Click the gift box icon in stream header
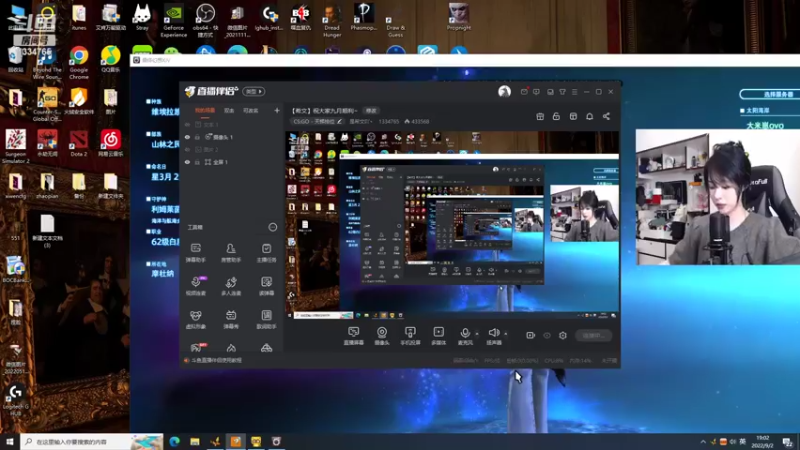800x450 pixels. click(x=540, y=116)
